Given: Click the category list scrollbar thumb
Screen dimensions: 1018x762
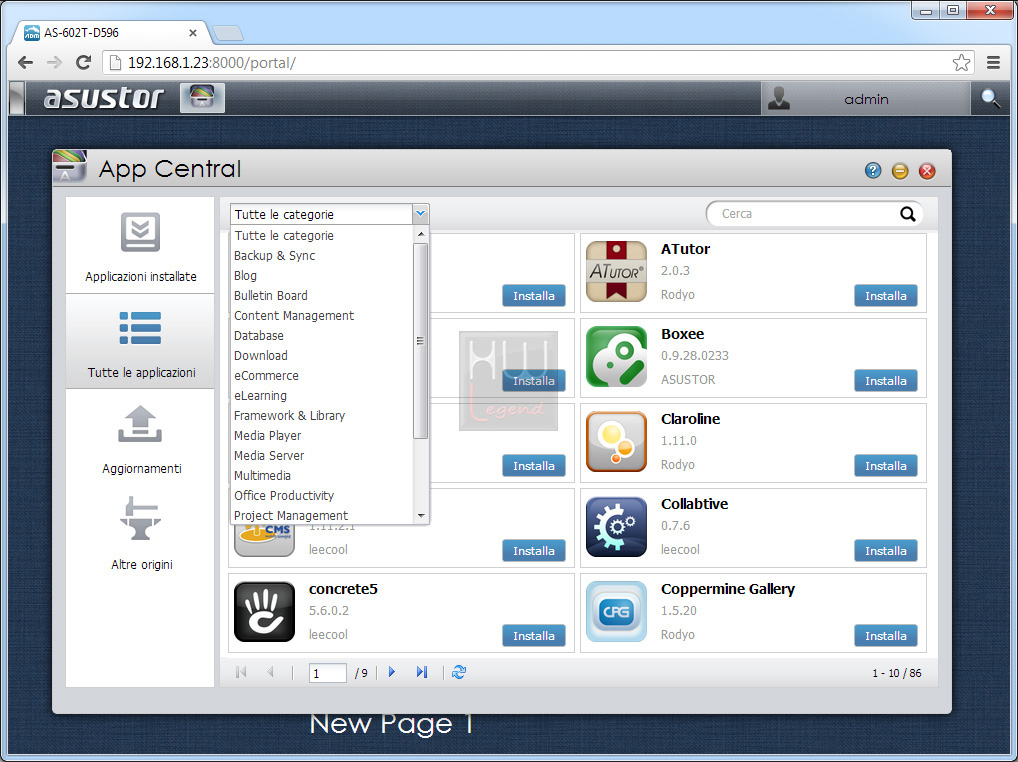Looking at the screenshot, I should (421, 341).
